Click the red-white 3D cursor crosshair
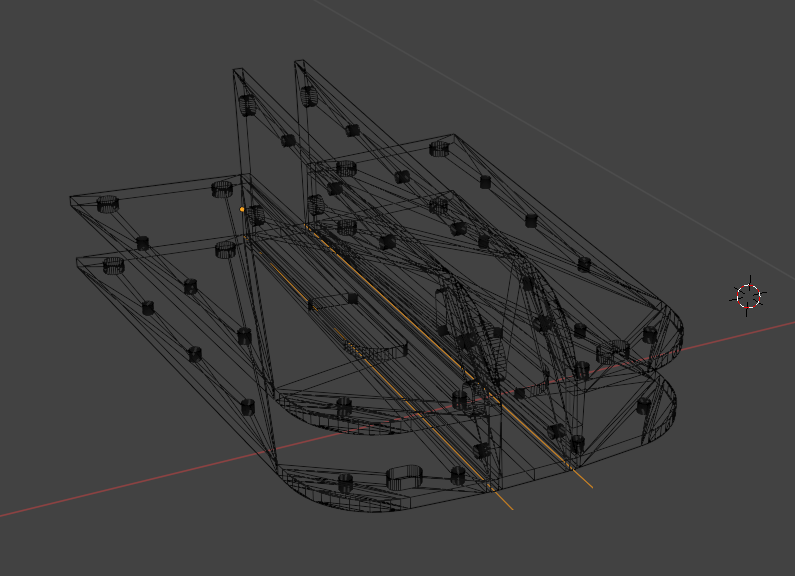Viewport: 795px width, 576px height. [749, 296]
